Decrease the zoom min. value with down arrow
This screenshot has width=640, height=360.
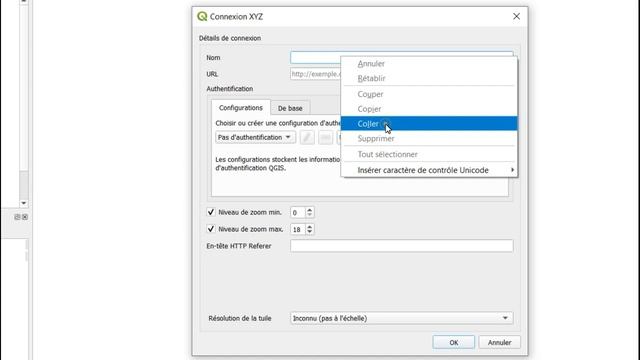(309, 215)
